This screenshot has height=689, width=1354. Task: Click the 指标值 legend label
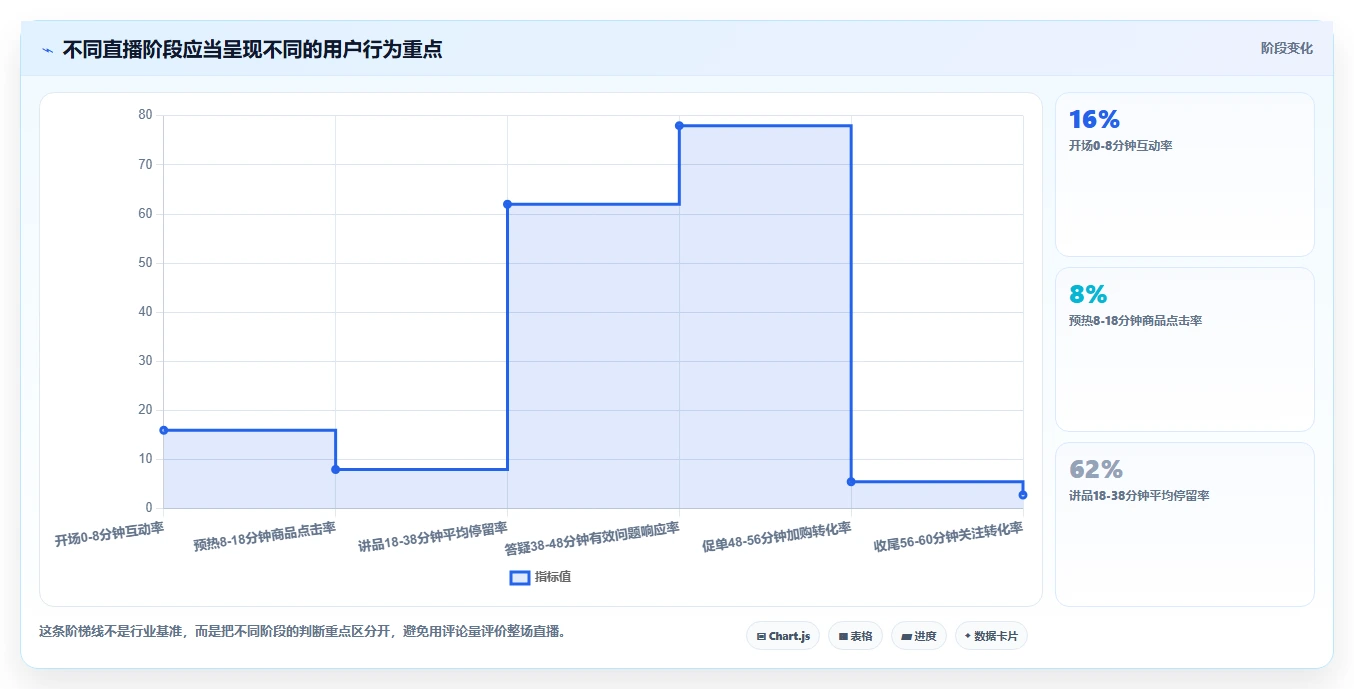click(553, 577)
